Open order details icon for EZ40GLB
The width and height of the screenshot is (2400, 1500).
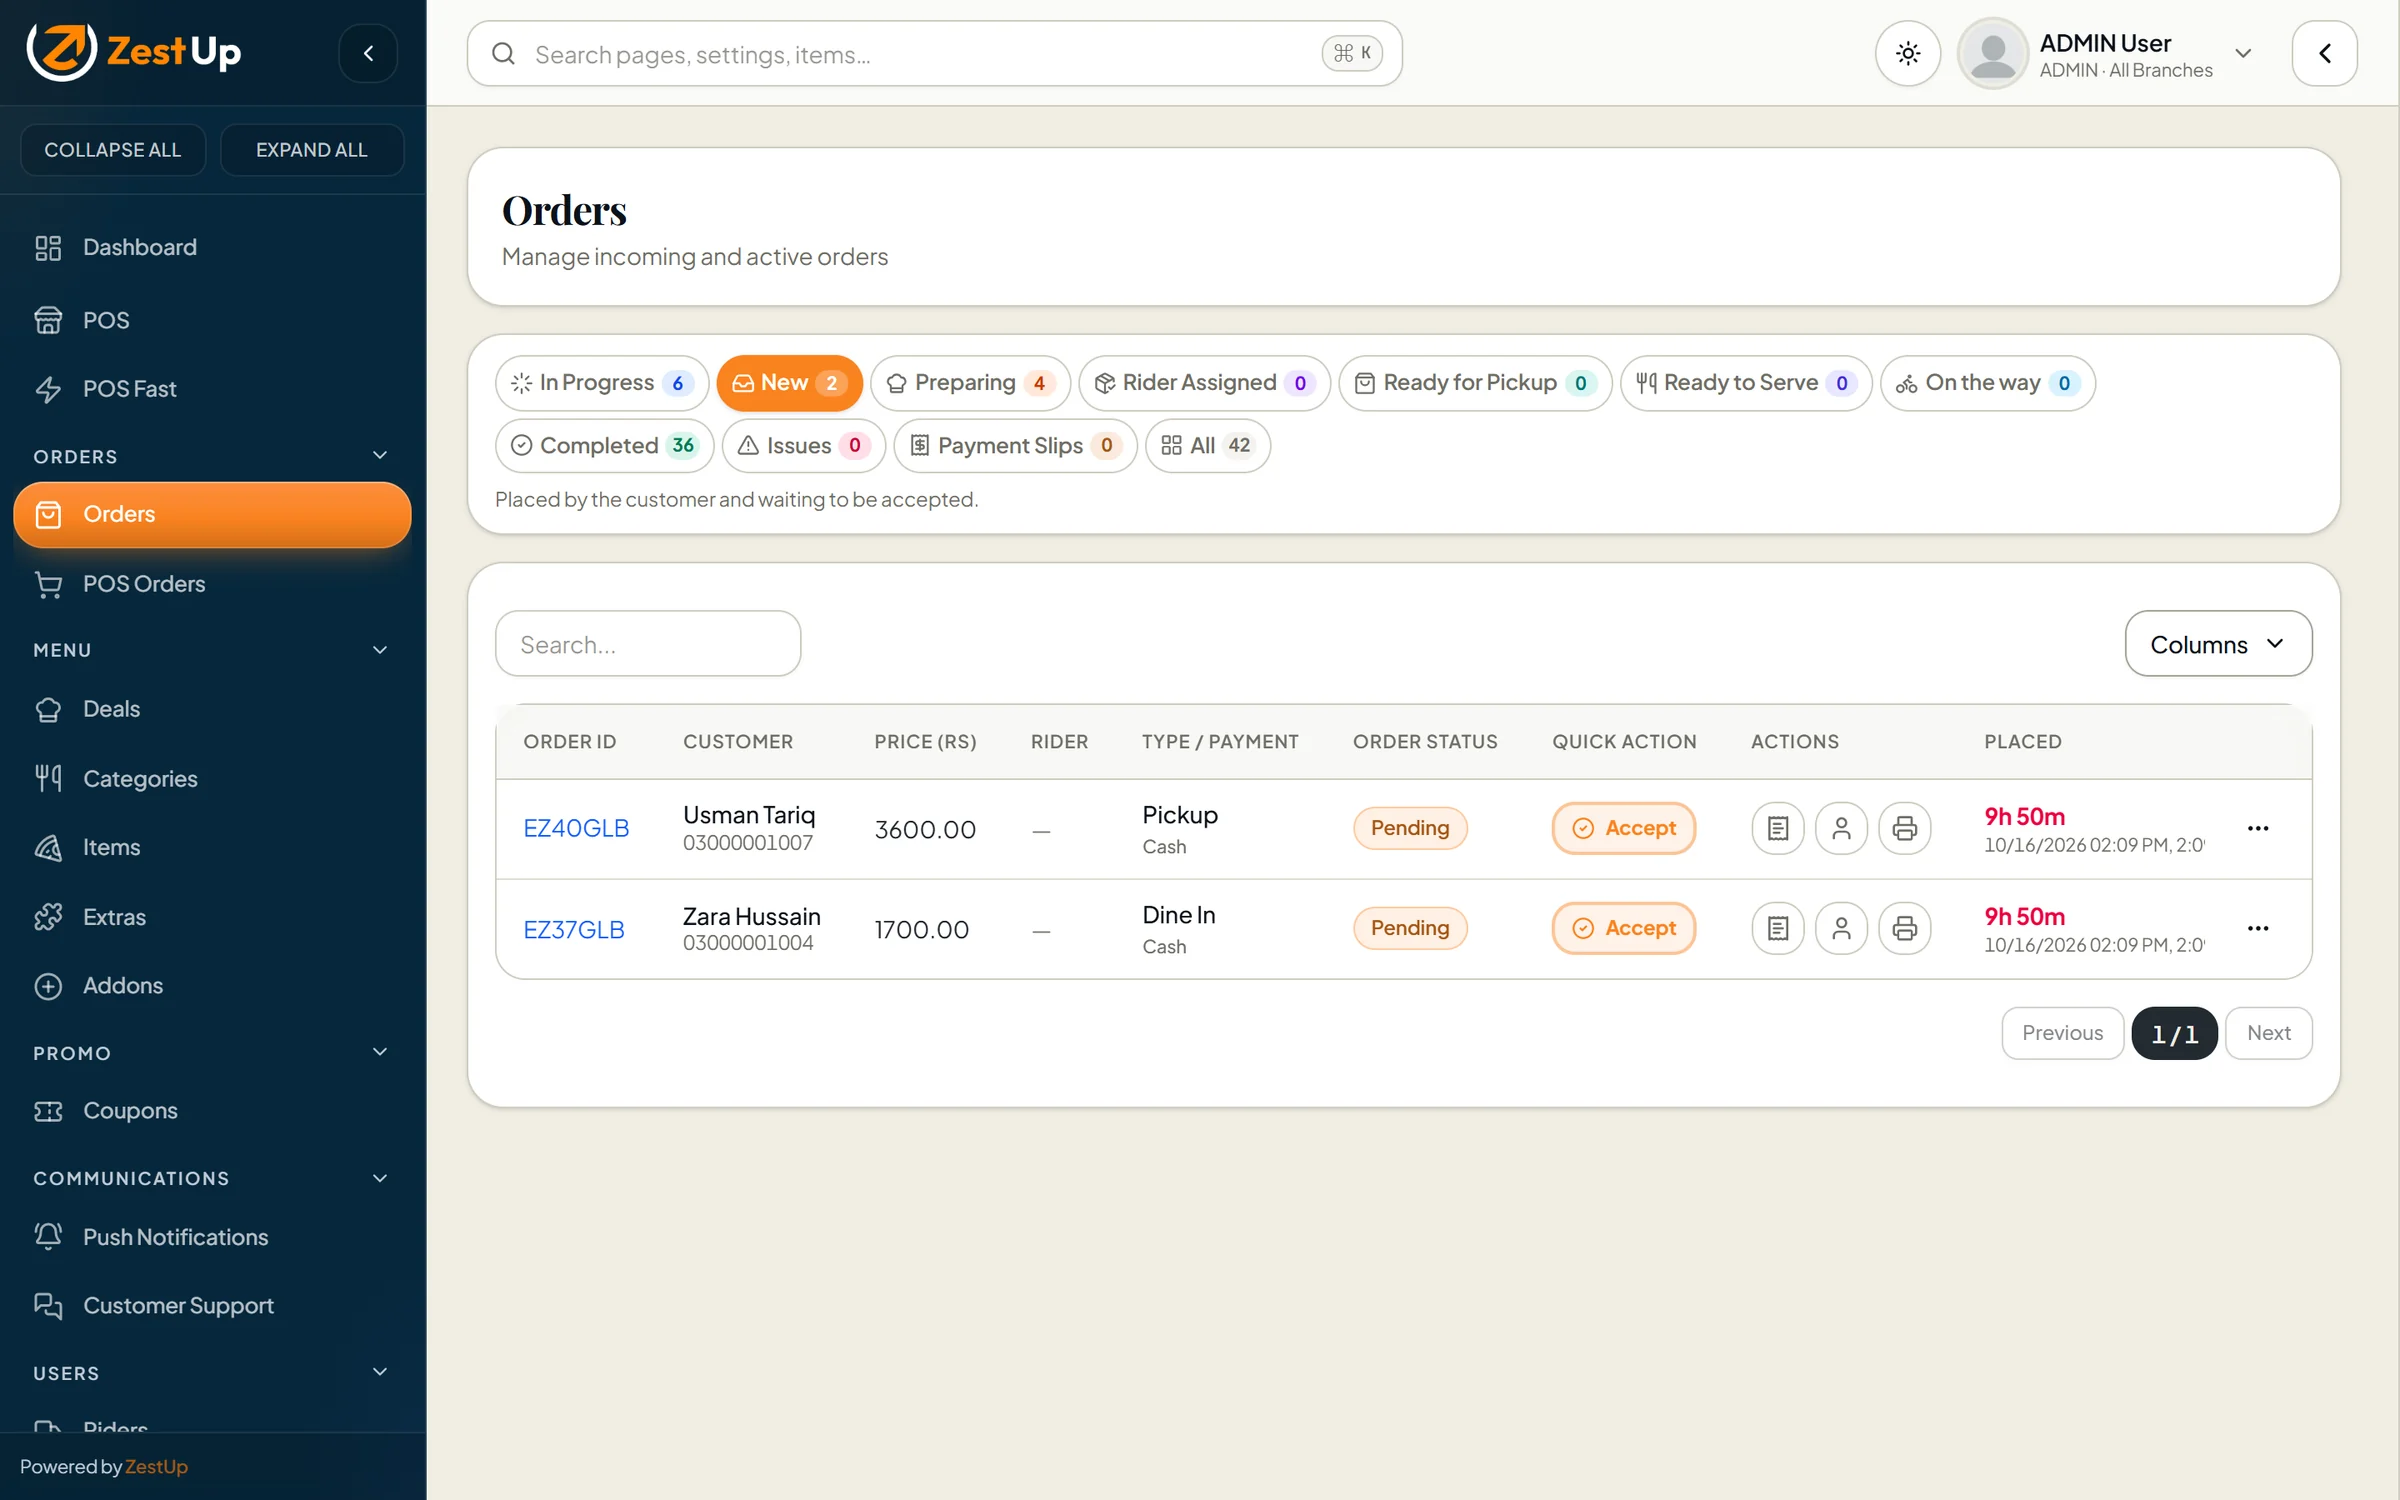click(x=1777, y=828)
